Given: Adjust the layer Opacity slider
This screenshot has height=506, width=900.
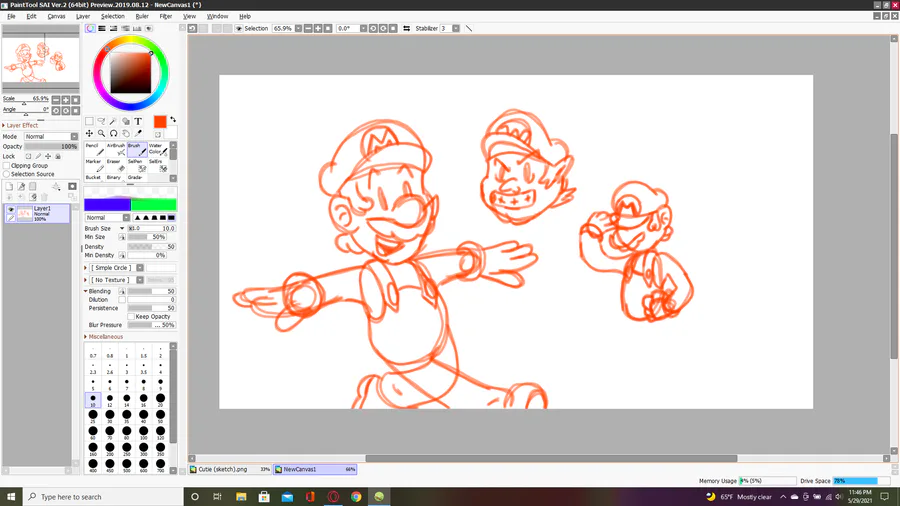Looking at the screenshot, I should click(x=51, y=146).
